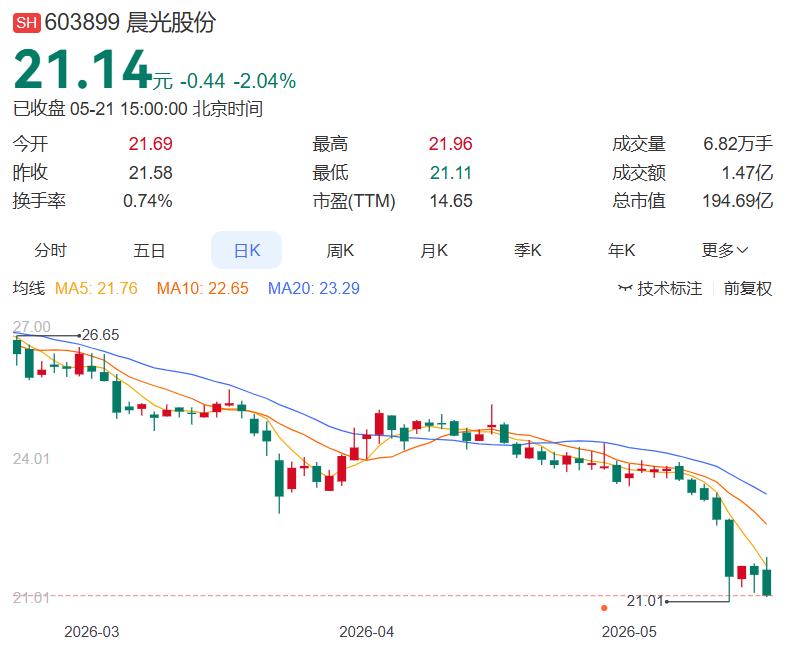Switch to the 周K tab

pos(340,250)
